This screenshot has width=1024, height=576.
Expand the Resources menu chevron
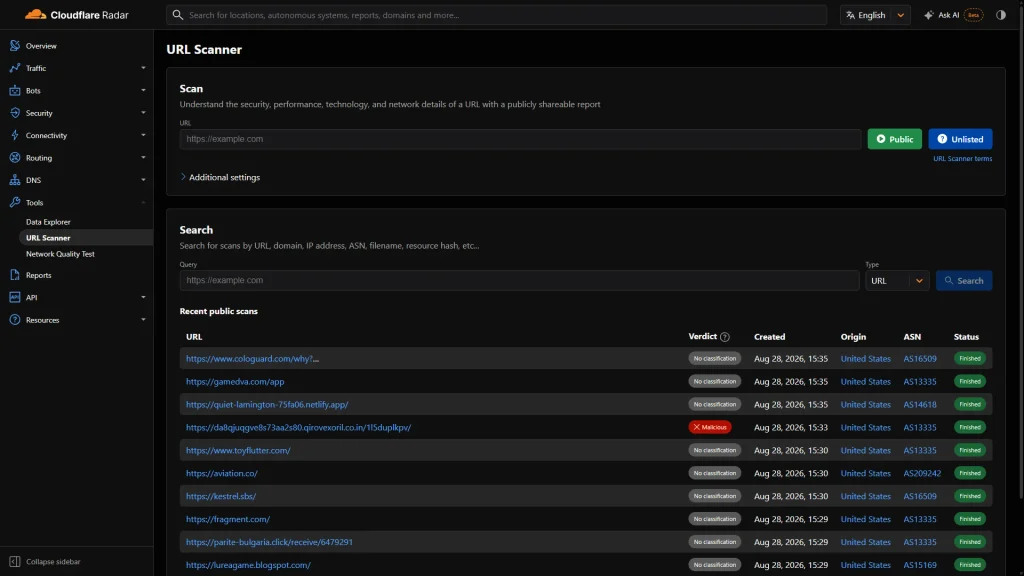(143, 320)
